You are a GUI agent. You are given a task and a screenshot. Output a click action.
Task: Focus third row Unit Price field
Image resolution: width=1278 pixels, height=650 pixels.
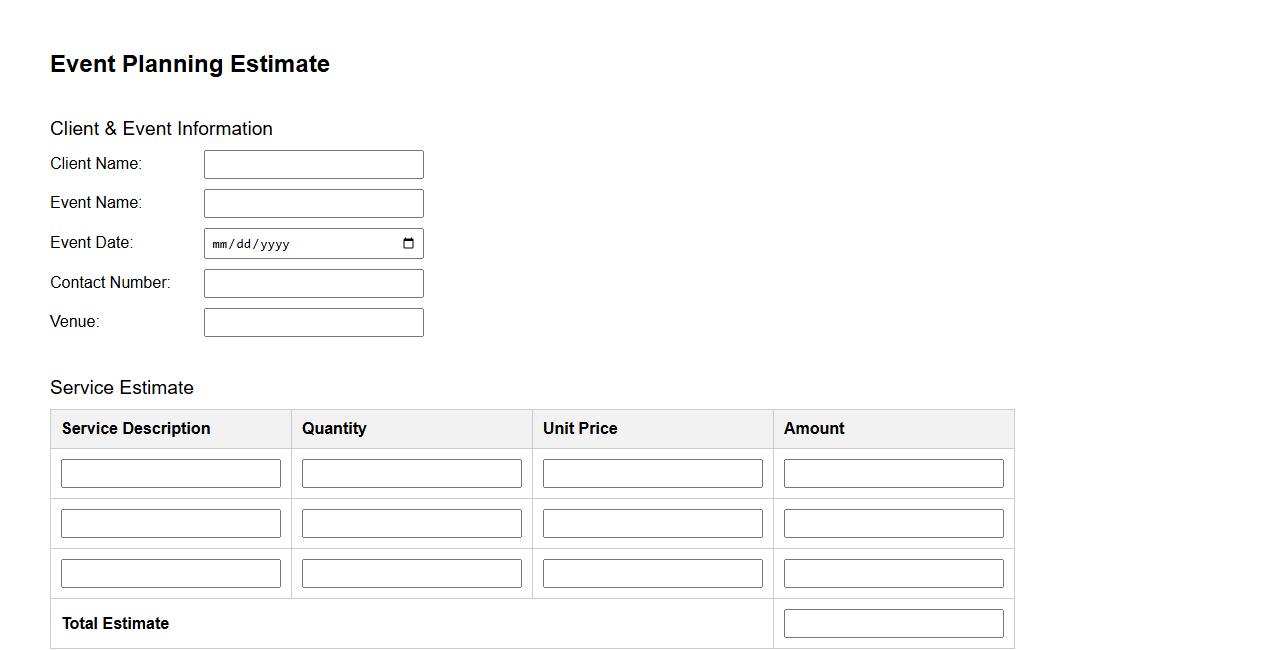tap(652, 574)
